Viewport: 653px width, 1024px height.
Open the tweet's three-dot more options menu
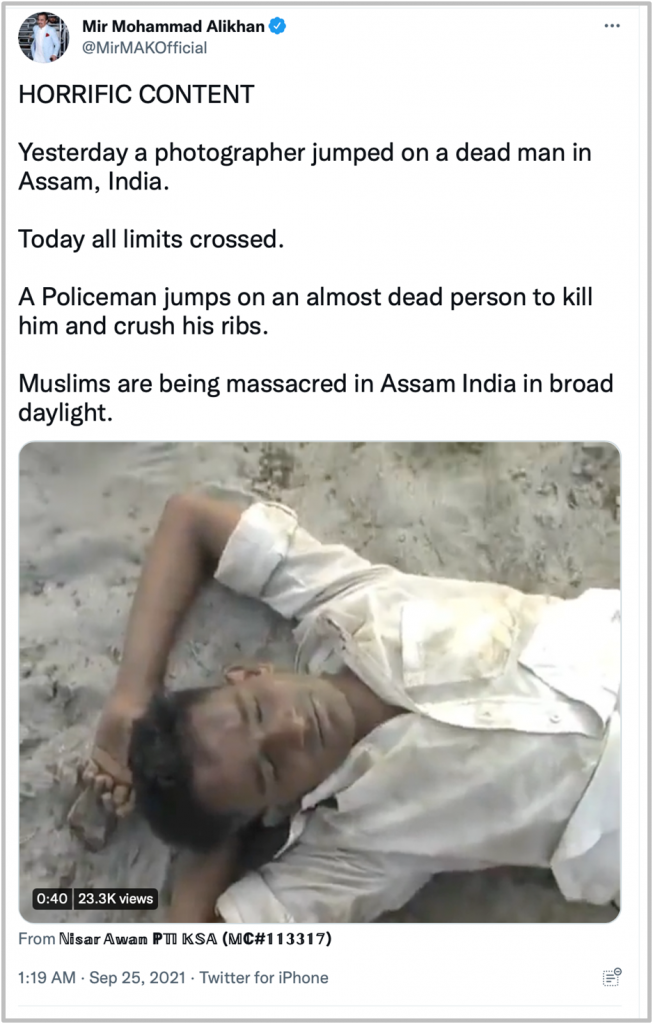[x=612, y=25]
